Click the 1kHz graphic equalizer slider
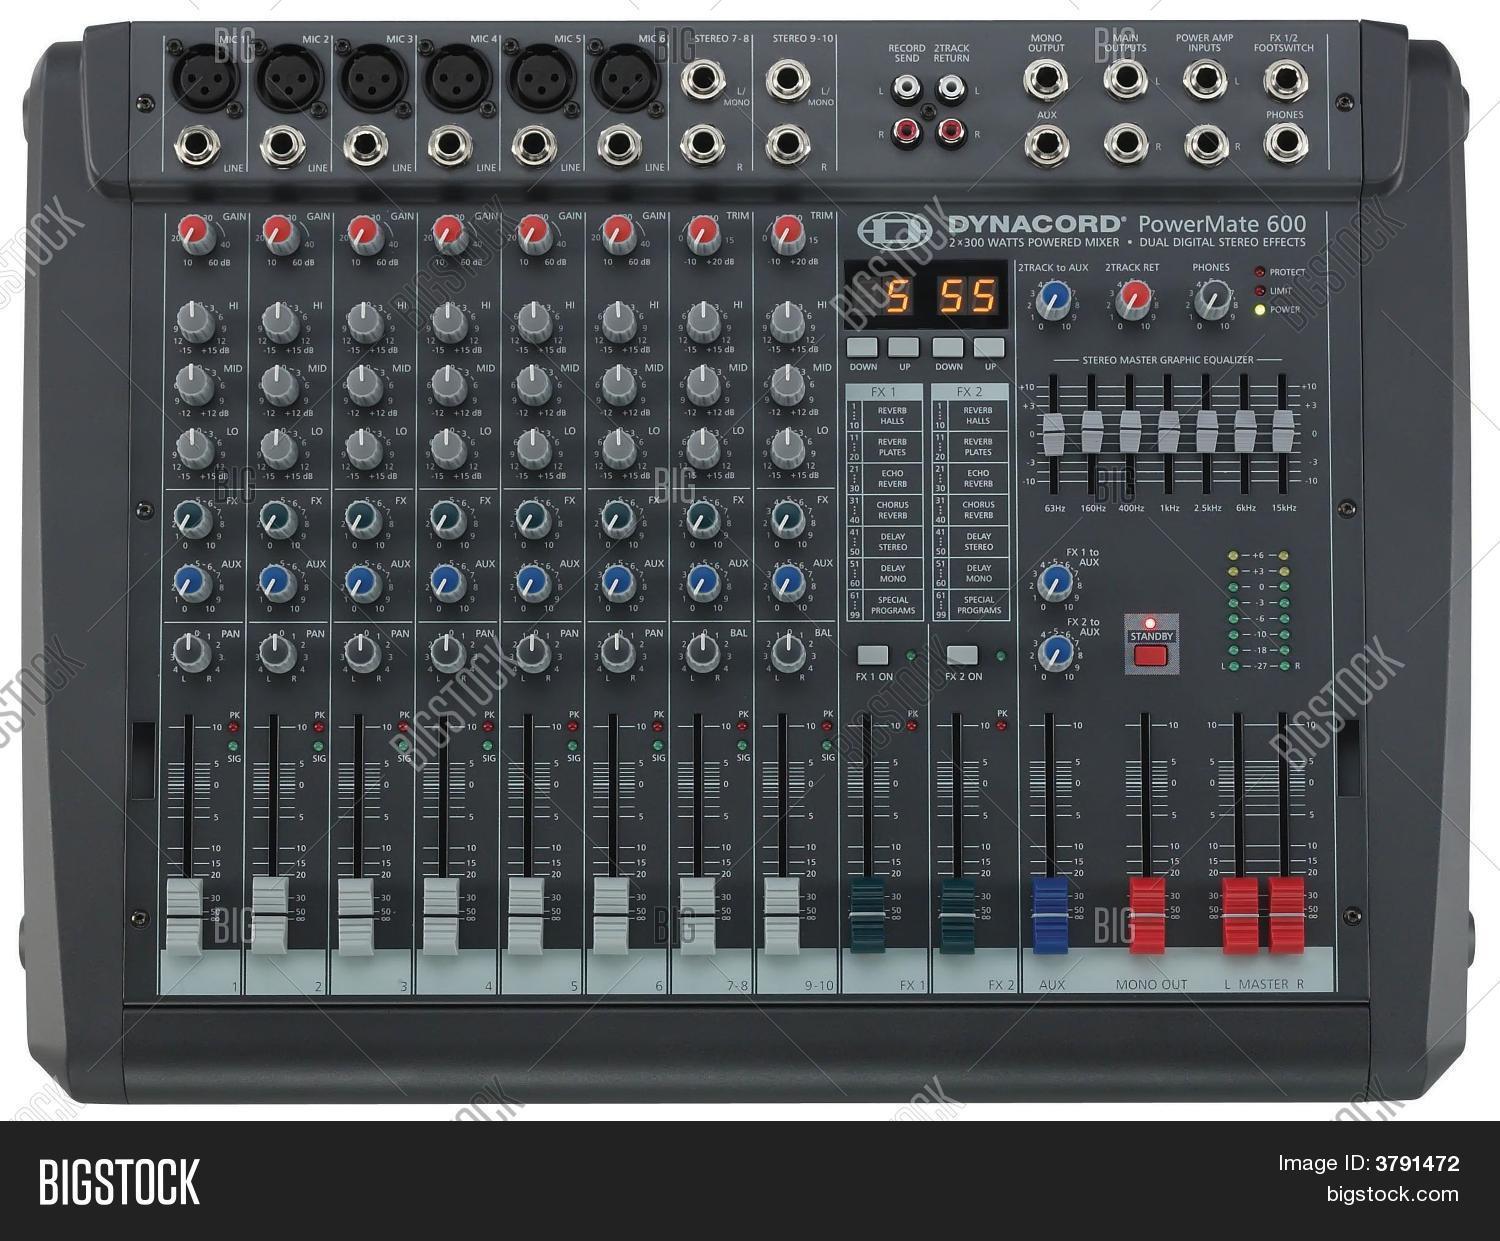Image resolution: width=1500 pixels, height=1241 pixels. point(1169,433)
